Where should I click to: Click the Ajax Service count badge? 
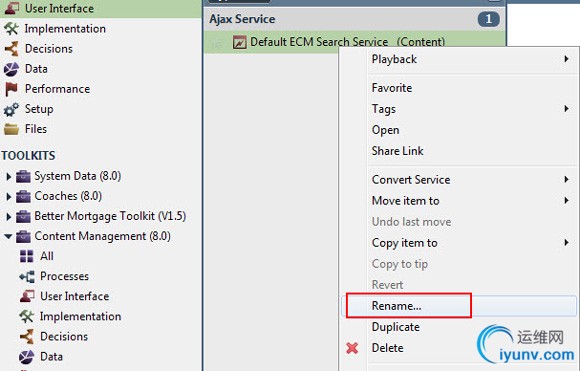click(488, 19)
